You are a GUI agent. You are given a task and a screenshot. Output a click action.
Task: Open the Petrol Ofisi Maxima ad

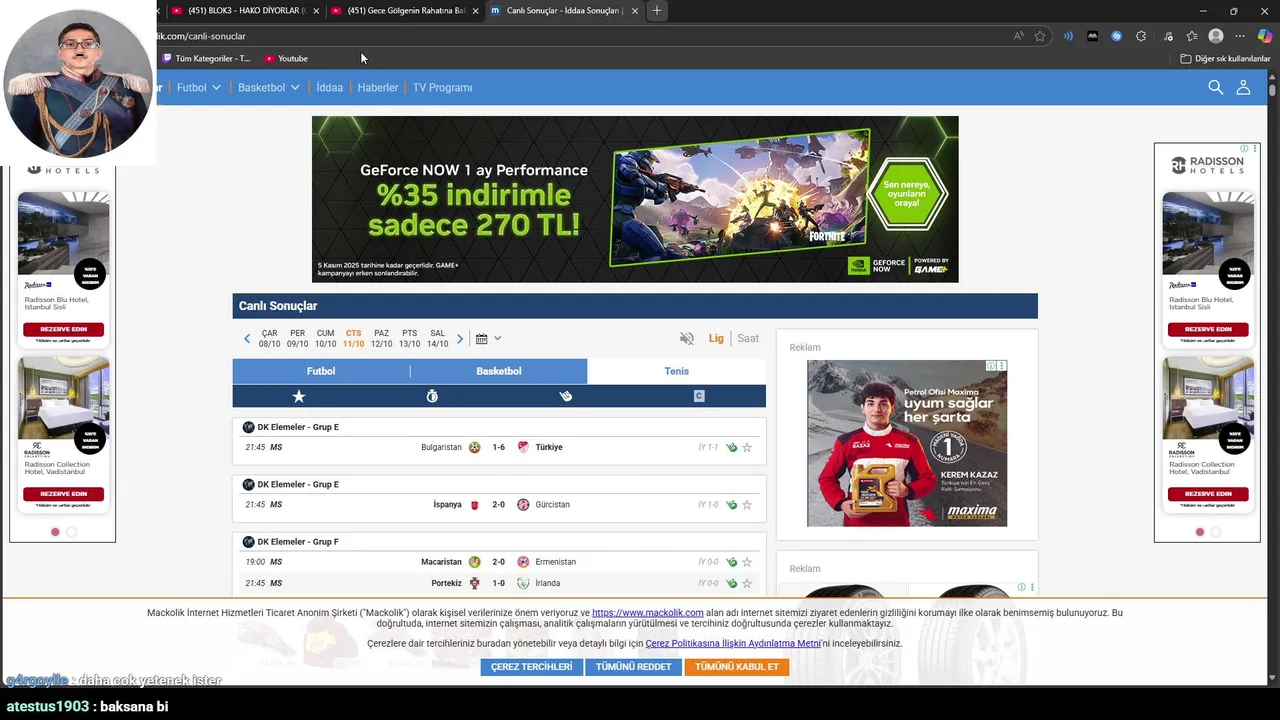click(907, 443)
